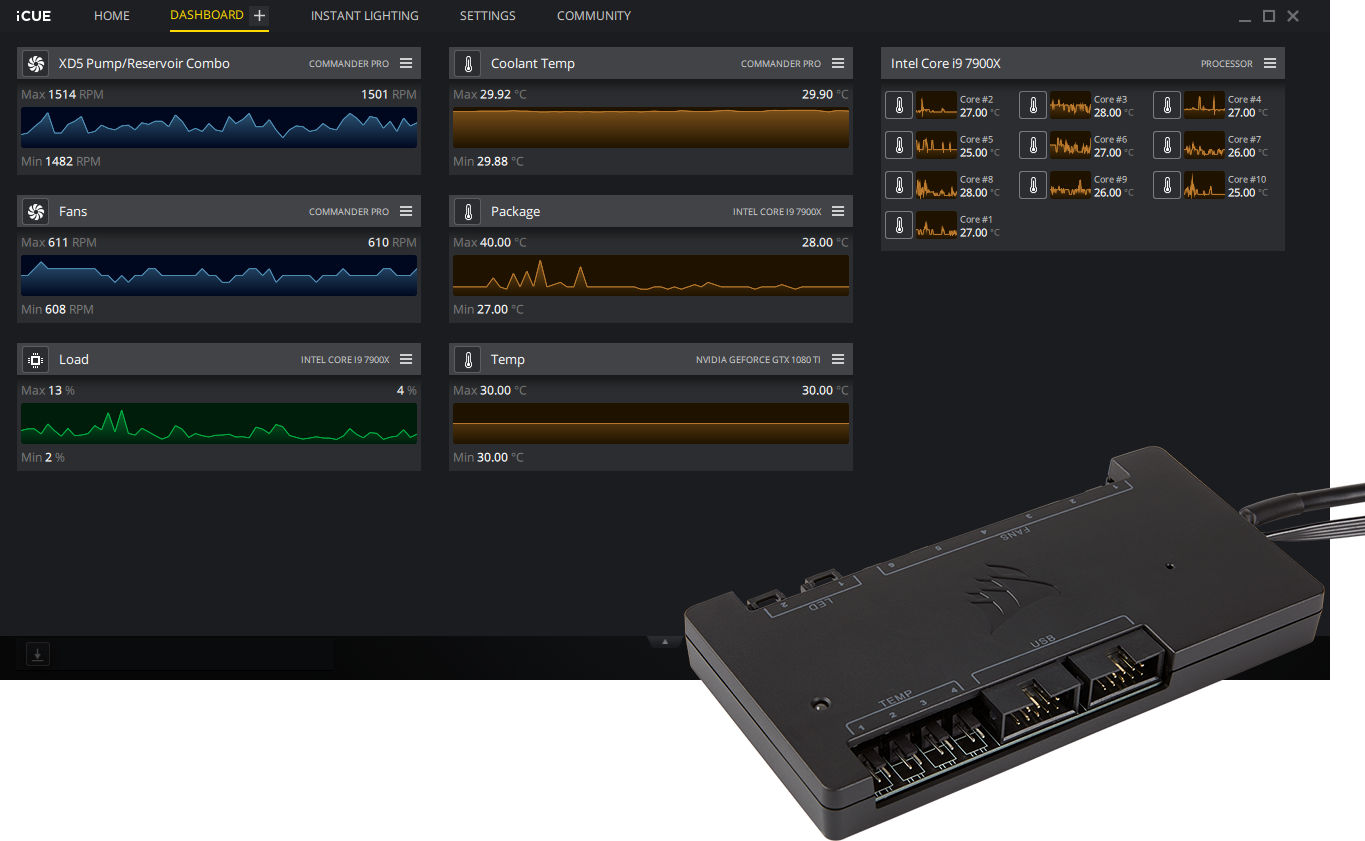Screen dimensions: 1365x841
Task: Click the GTX 1080 Ti Temp graph
Action: point(651,424)
